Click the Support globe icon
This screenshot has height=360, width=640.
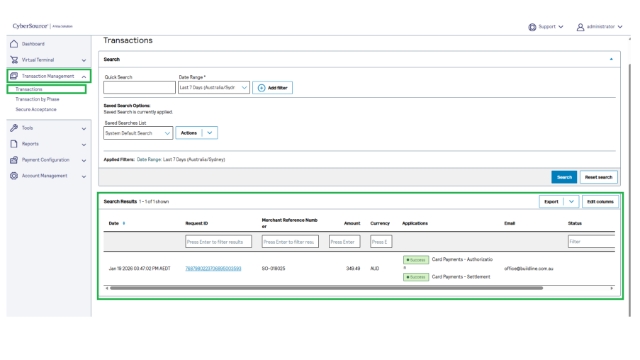click(532, 27)
